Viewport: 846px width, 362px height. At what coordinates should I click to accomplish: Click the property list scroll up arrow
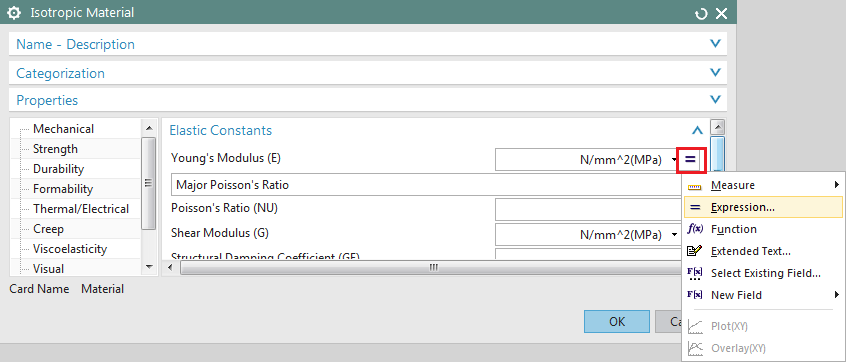[x=149, y=127]
